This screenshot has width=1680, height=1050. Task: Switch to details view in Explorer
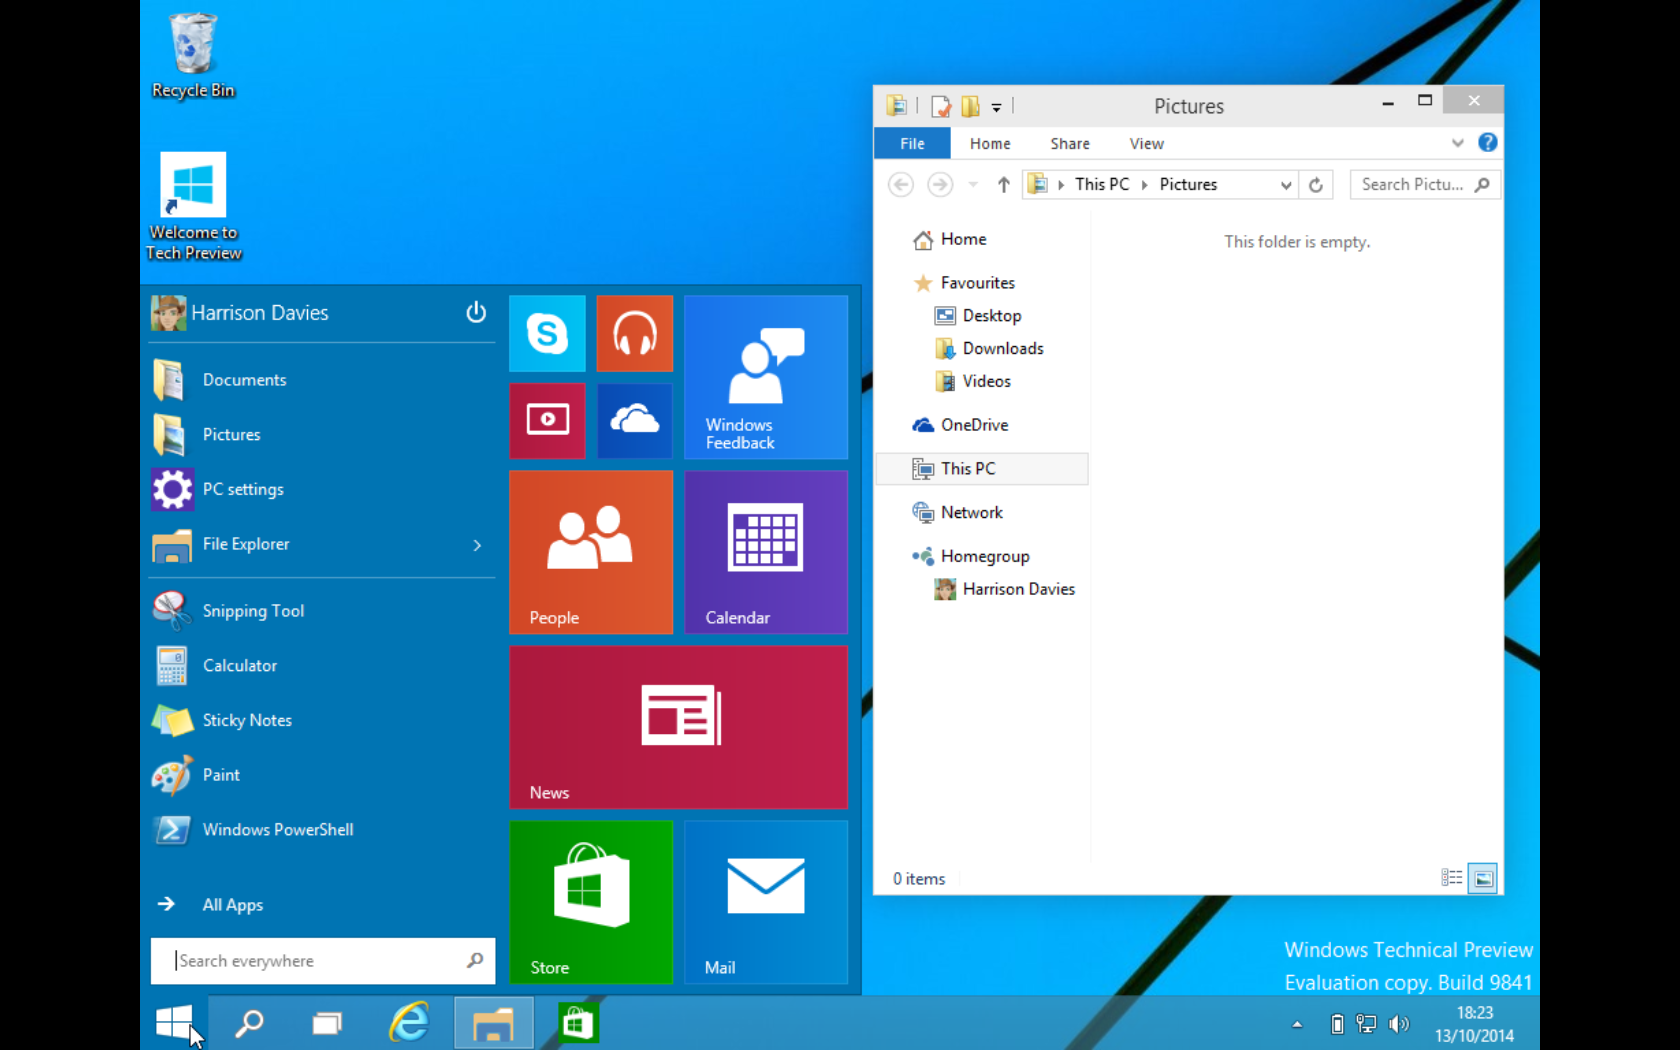click(1452, 878)
